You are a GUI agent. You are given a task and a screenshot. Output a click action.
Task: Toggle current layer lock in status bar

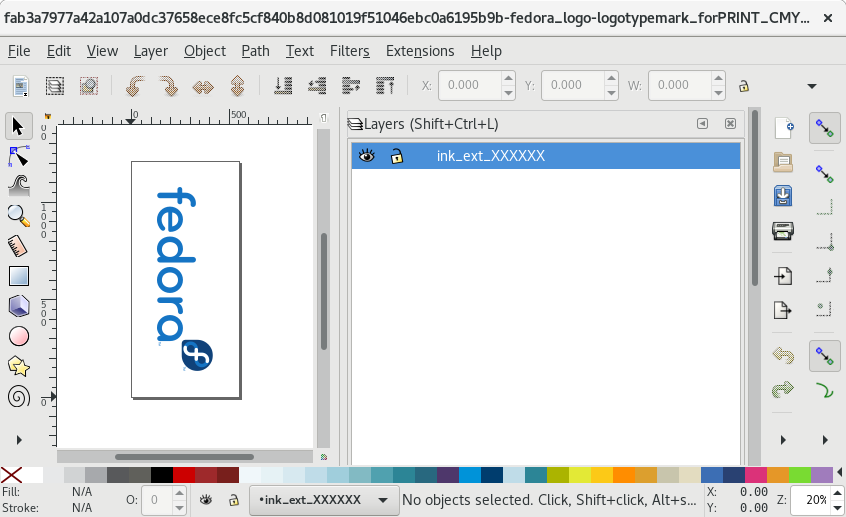click(x=234, y=500)
